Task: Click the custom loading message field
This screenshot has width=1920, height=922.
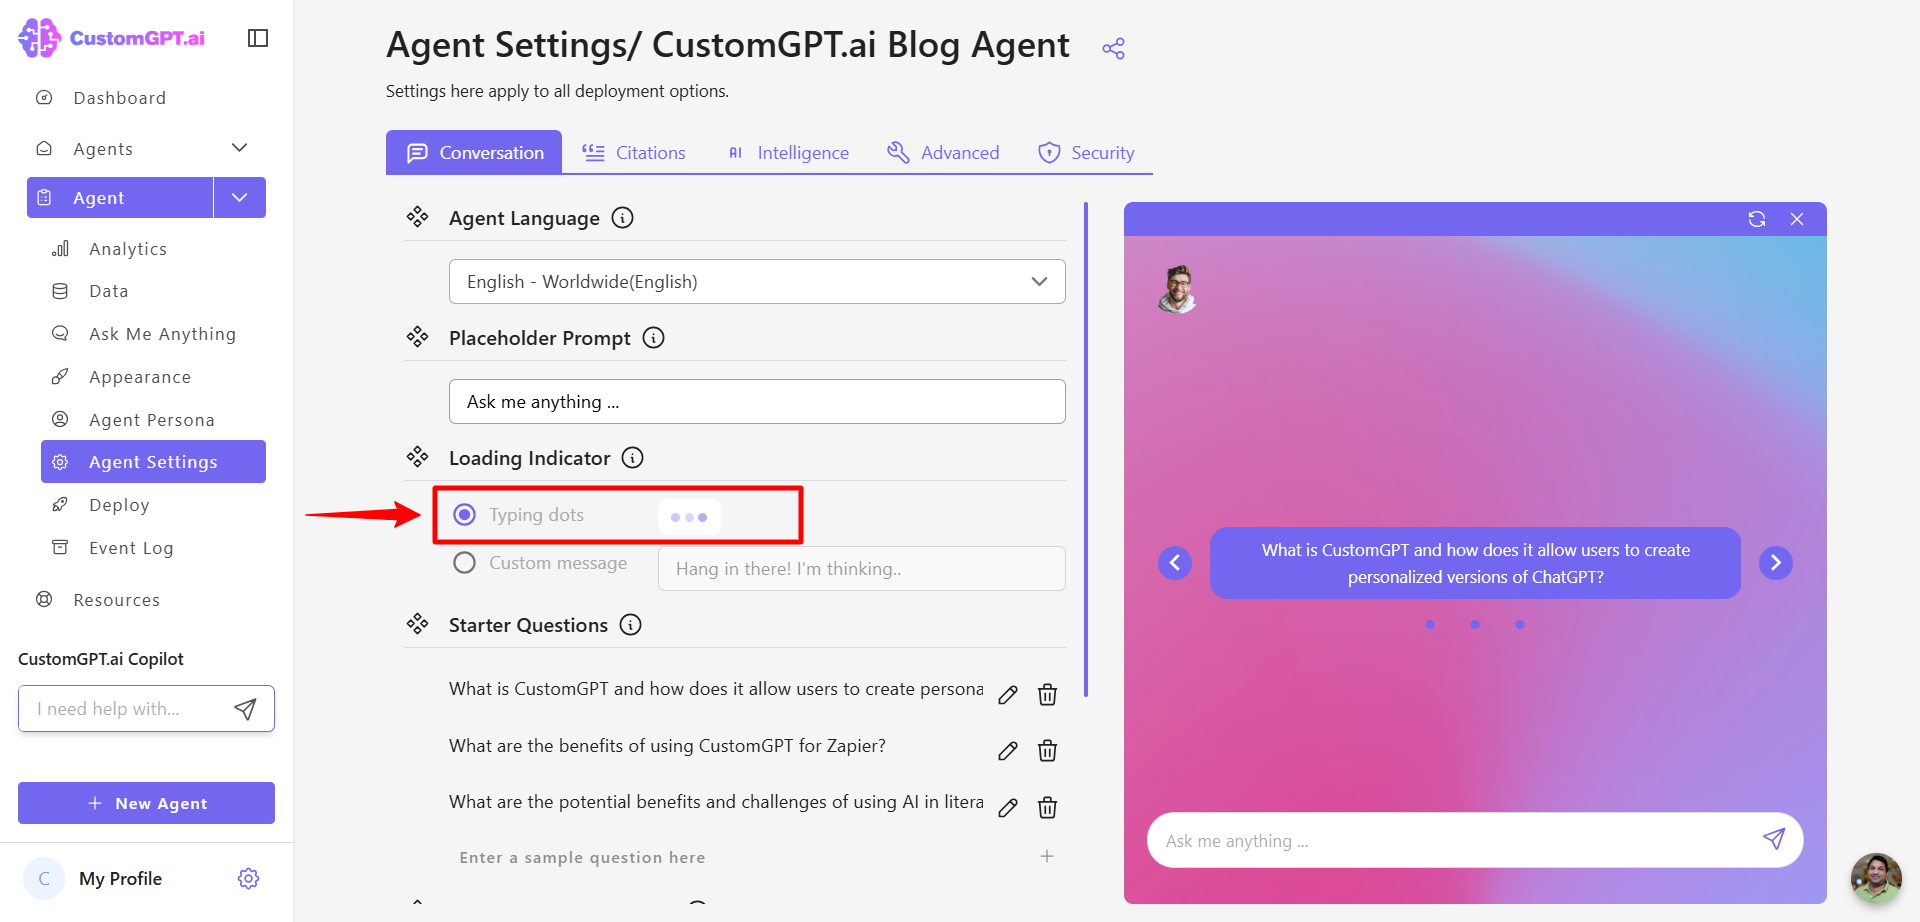Action: click(x=861, y=569)
